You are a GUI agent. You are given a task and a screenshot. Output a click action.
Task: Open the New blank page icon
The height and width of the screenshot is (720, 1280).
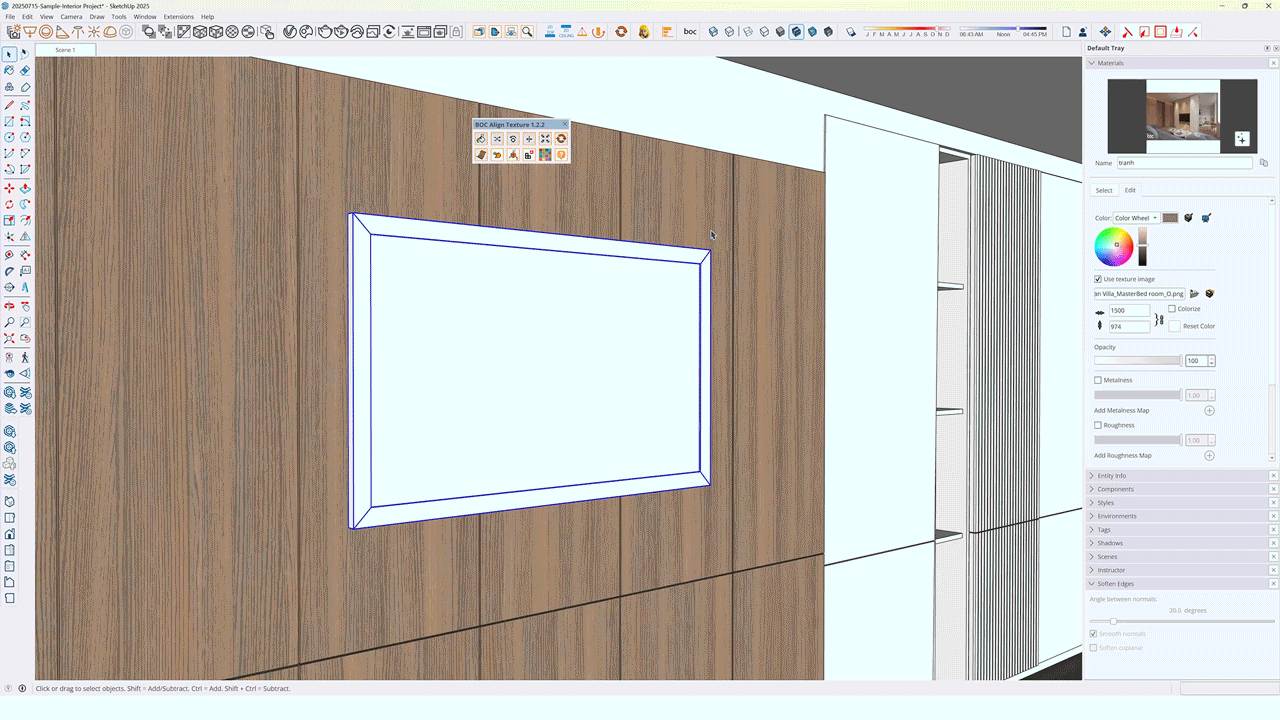pyautogui.click(x=1066, y=32)
